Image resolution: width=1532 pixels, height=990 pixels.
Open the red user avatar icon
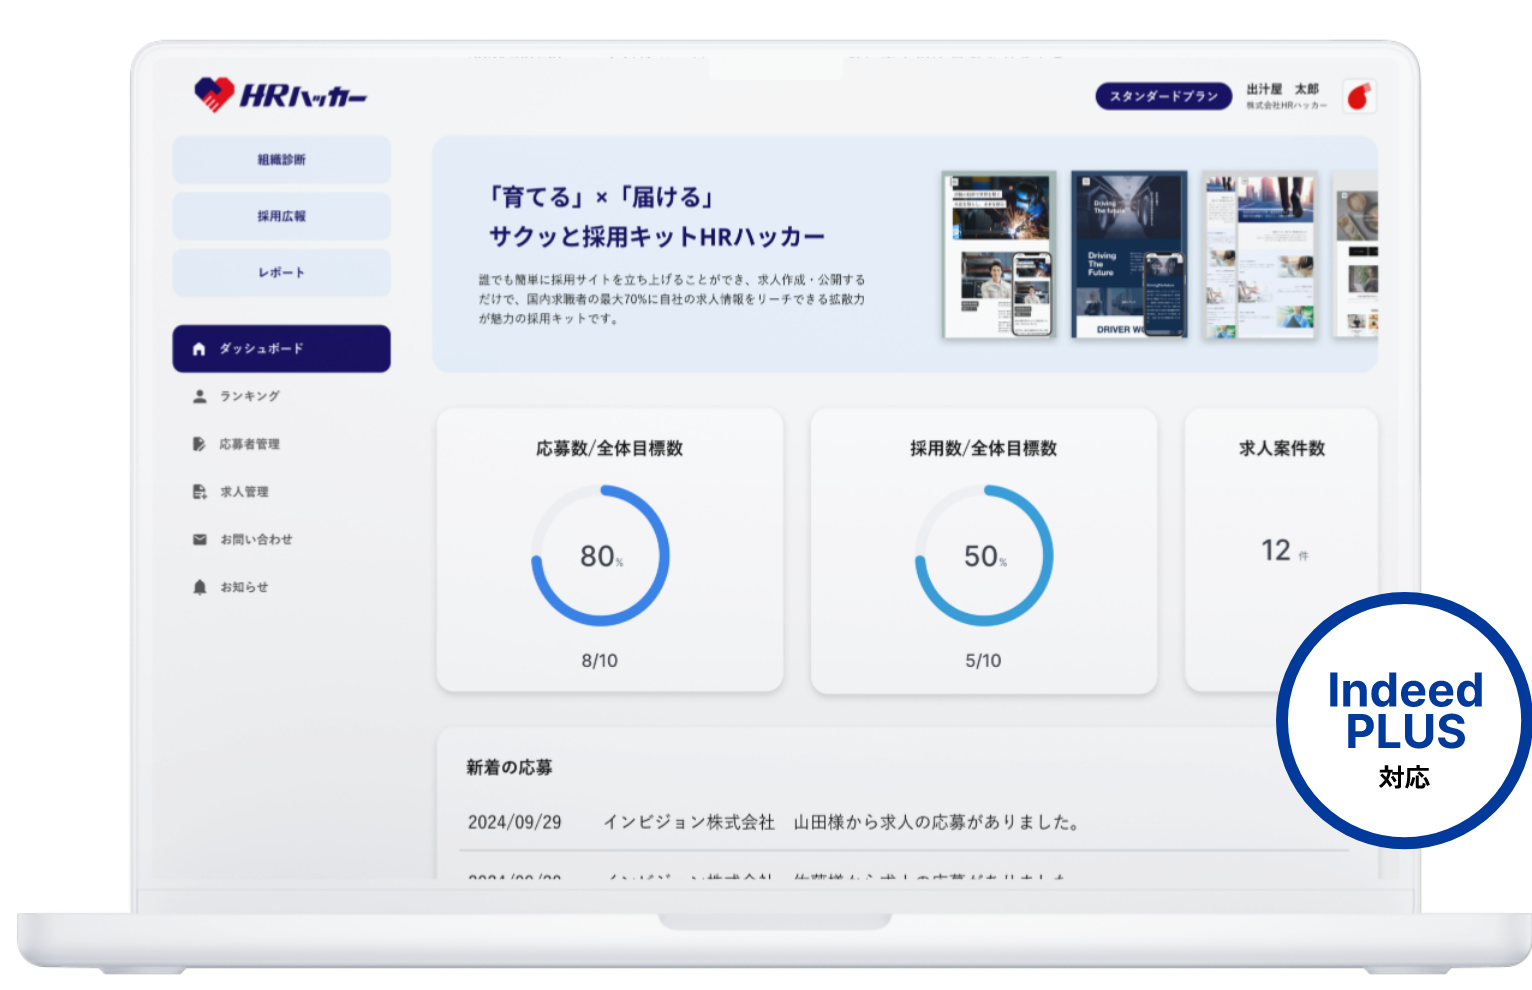coord(1359,96)
